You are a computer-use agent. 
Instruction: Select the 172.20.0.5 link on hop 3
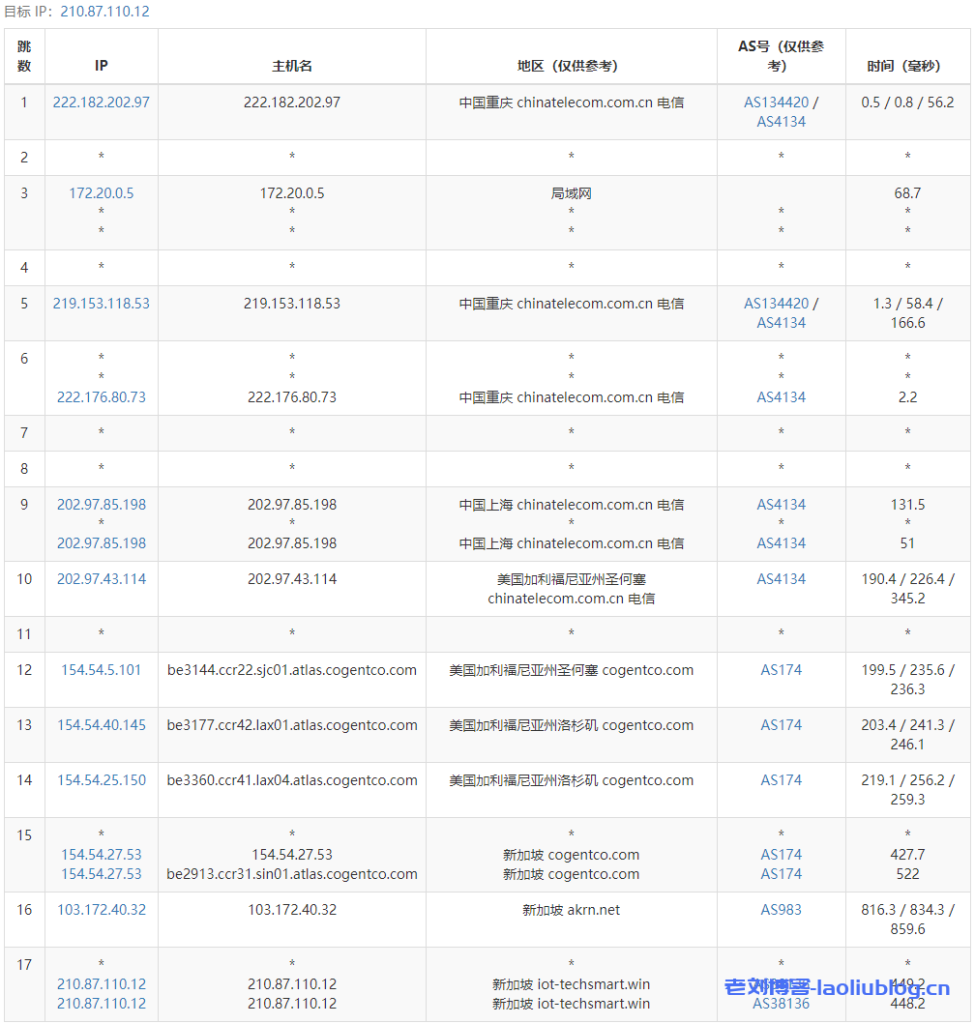[100, 194]
